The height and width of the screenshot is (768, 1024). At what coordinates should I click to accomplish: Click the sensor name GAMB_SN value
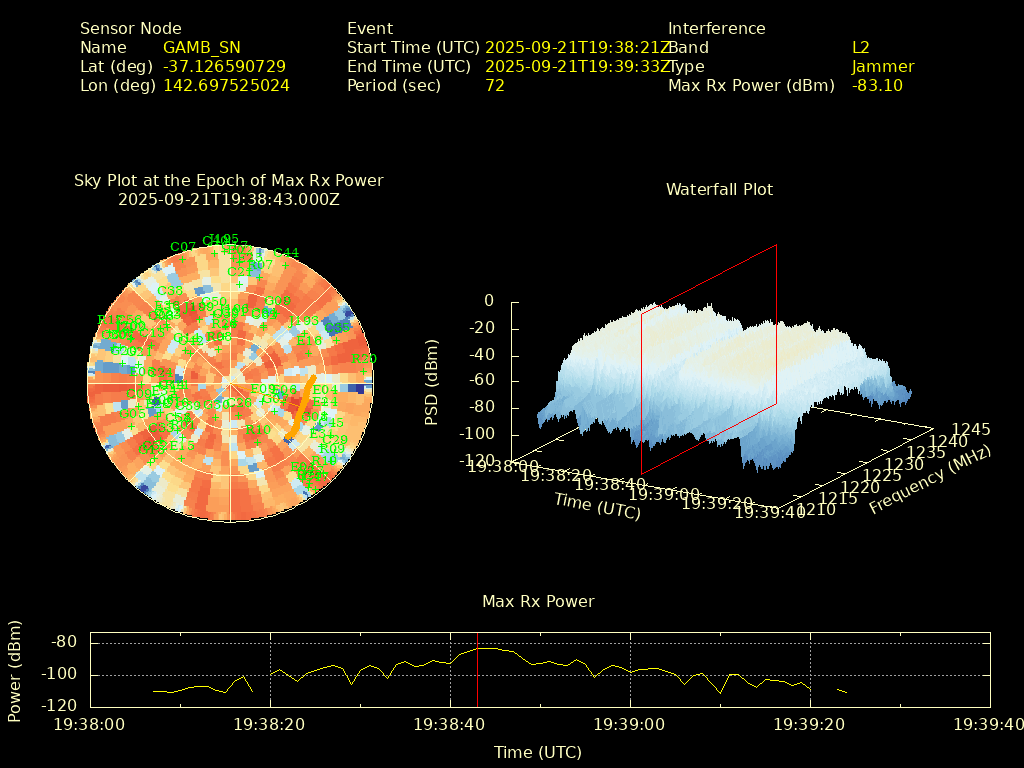click(201, 48)
